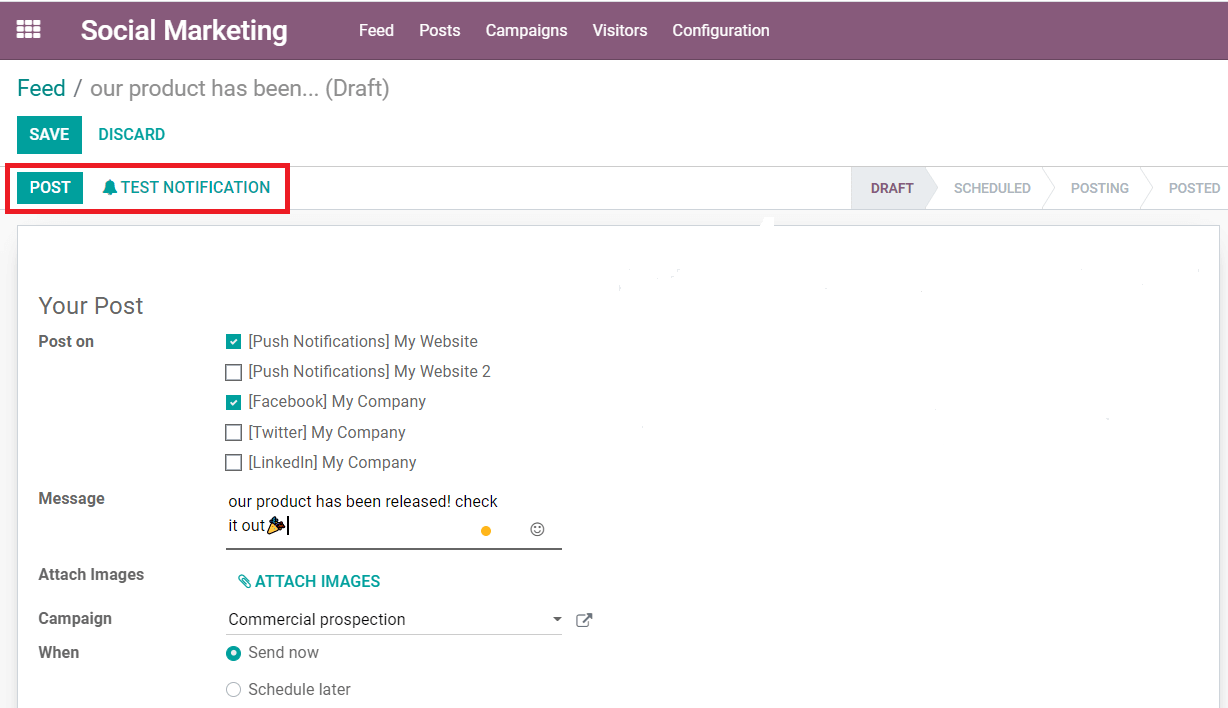Click the breadcrumb text 'our product has been... (Draft)'
This screenshot has width=1228, height=708.
click(x=240, y=88)
